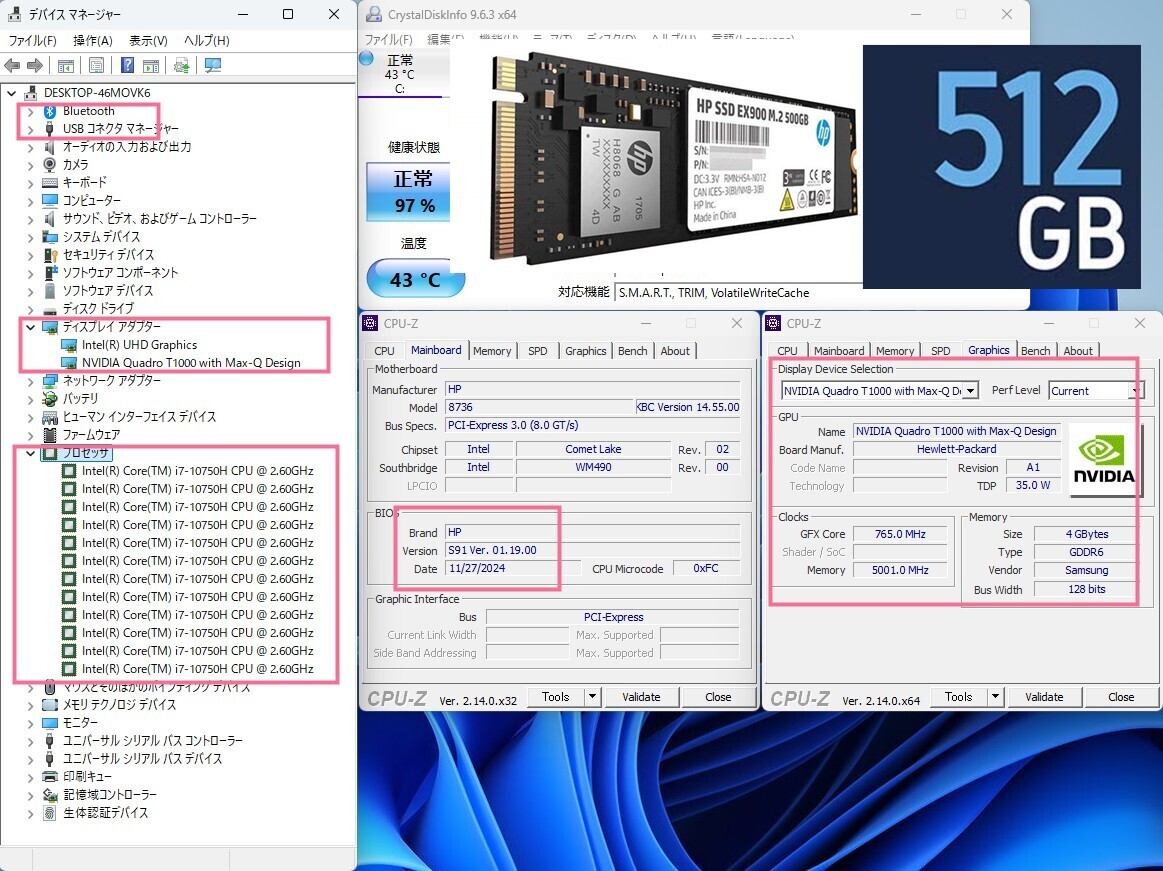Switch to SPD tab in right CPU-Z window
The width and height of the screenshot is (1163, 871).
click(x=940, y=351)
